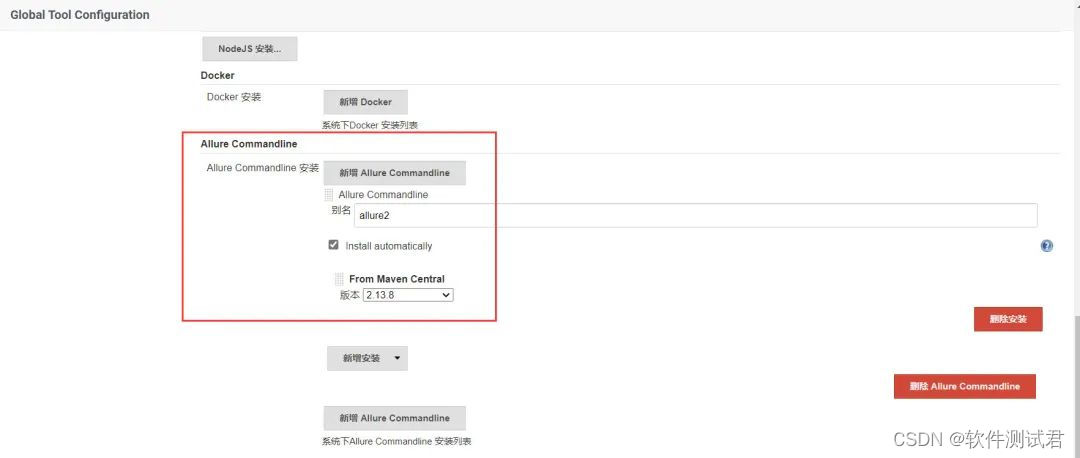This screenshot has width=1080, height=458.
Task: Click the lower 新增 Allure Commandline button
Action: 395,418
